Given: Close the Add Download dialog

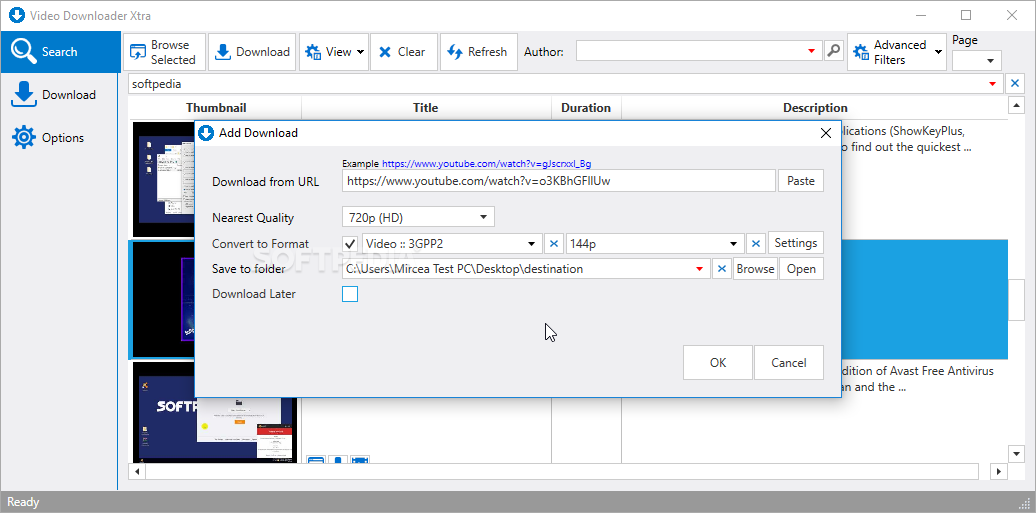Looking at the screenshot, I should click(x=825, y=133).
